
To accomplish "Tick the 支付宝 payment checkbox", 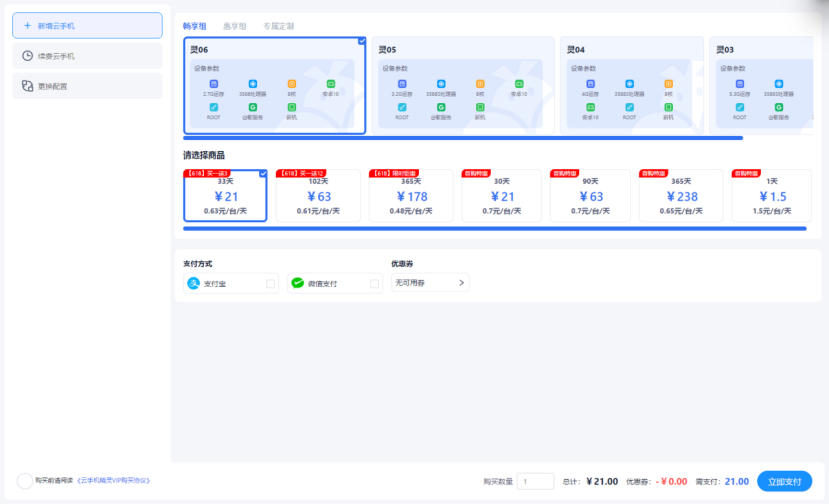I will pos(271,284).
